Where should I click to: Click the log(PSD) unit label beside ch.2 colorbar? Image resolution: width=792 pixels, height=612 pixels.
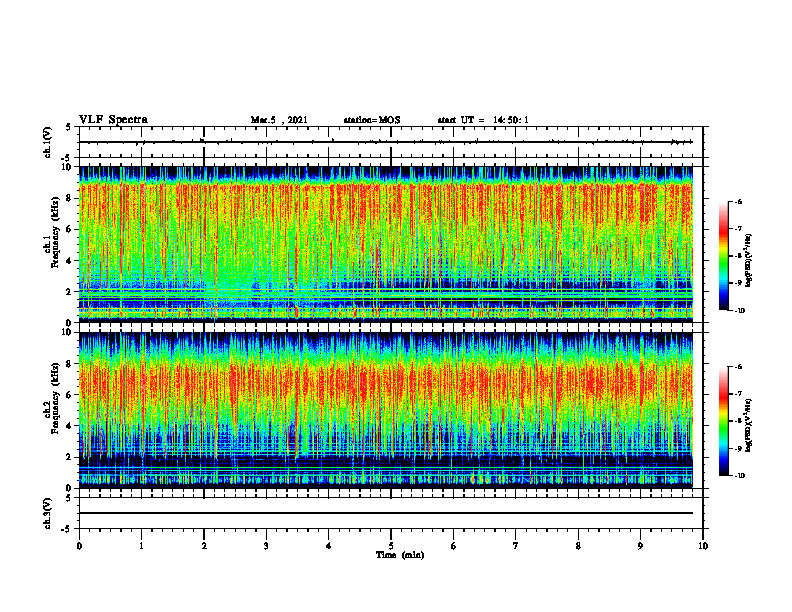pos(750,425)
